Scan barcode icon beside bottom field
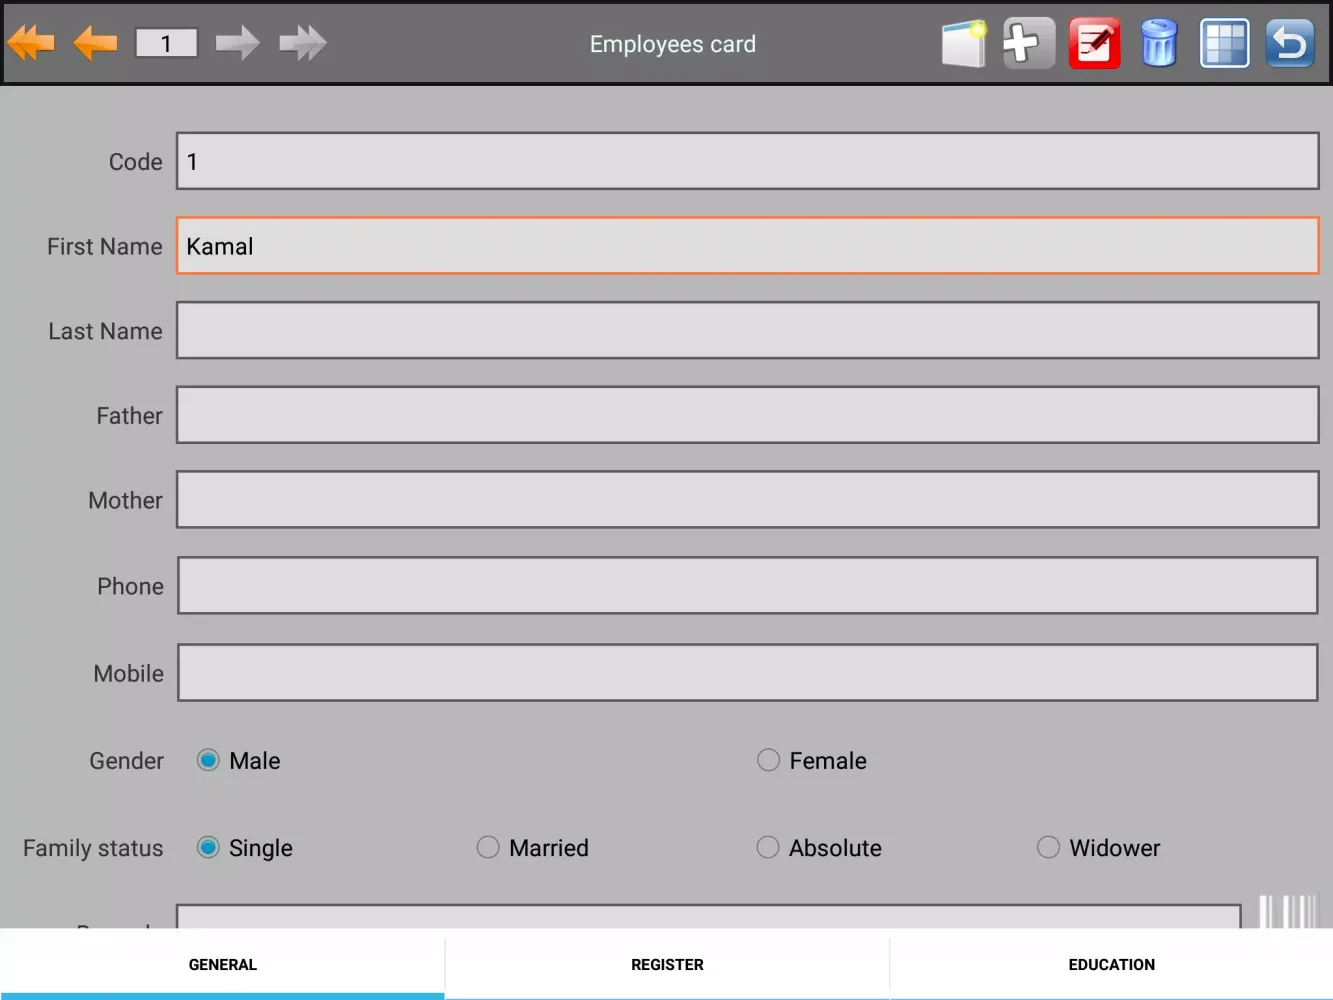 1288,912
